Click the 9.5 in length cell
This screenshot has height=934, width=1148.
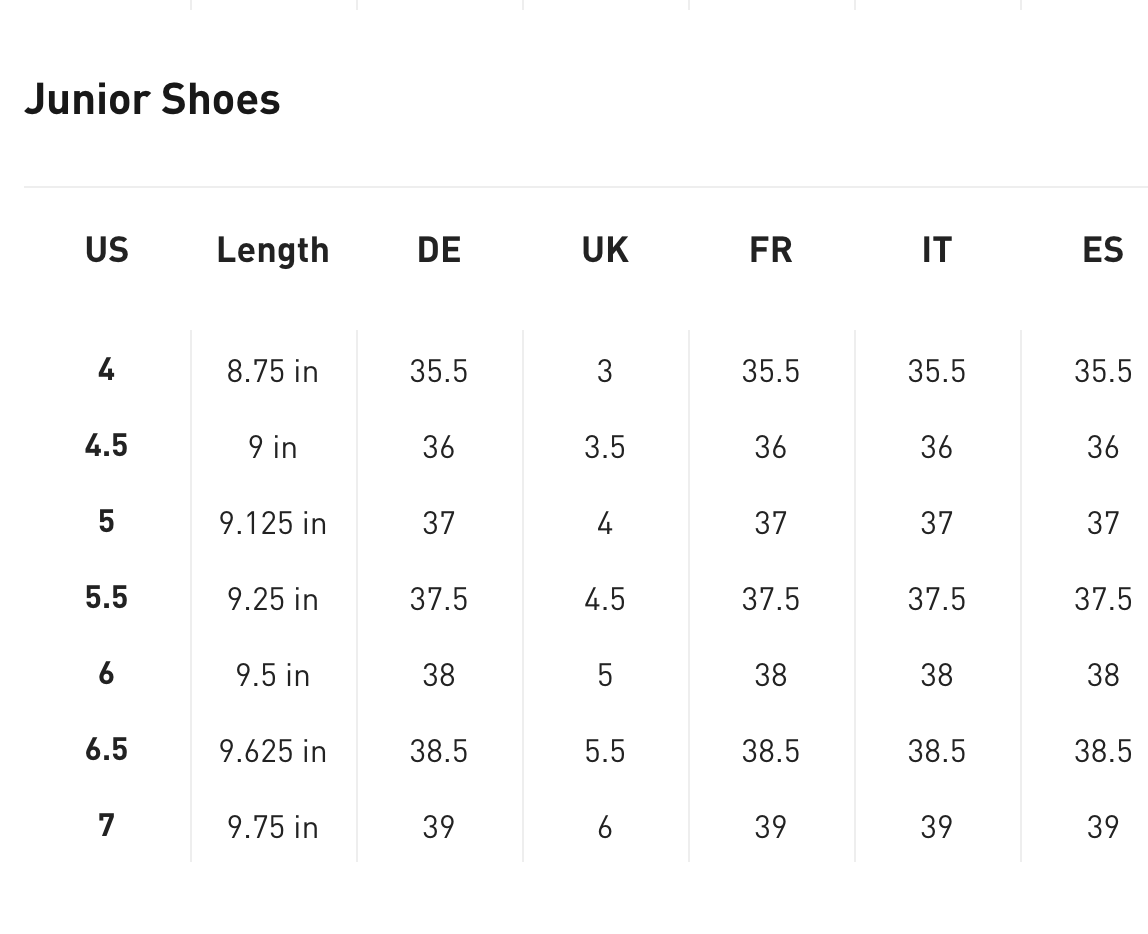point(273,675)
